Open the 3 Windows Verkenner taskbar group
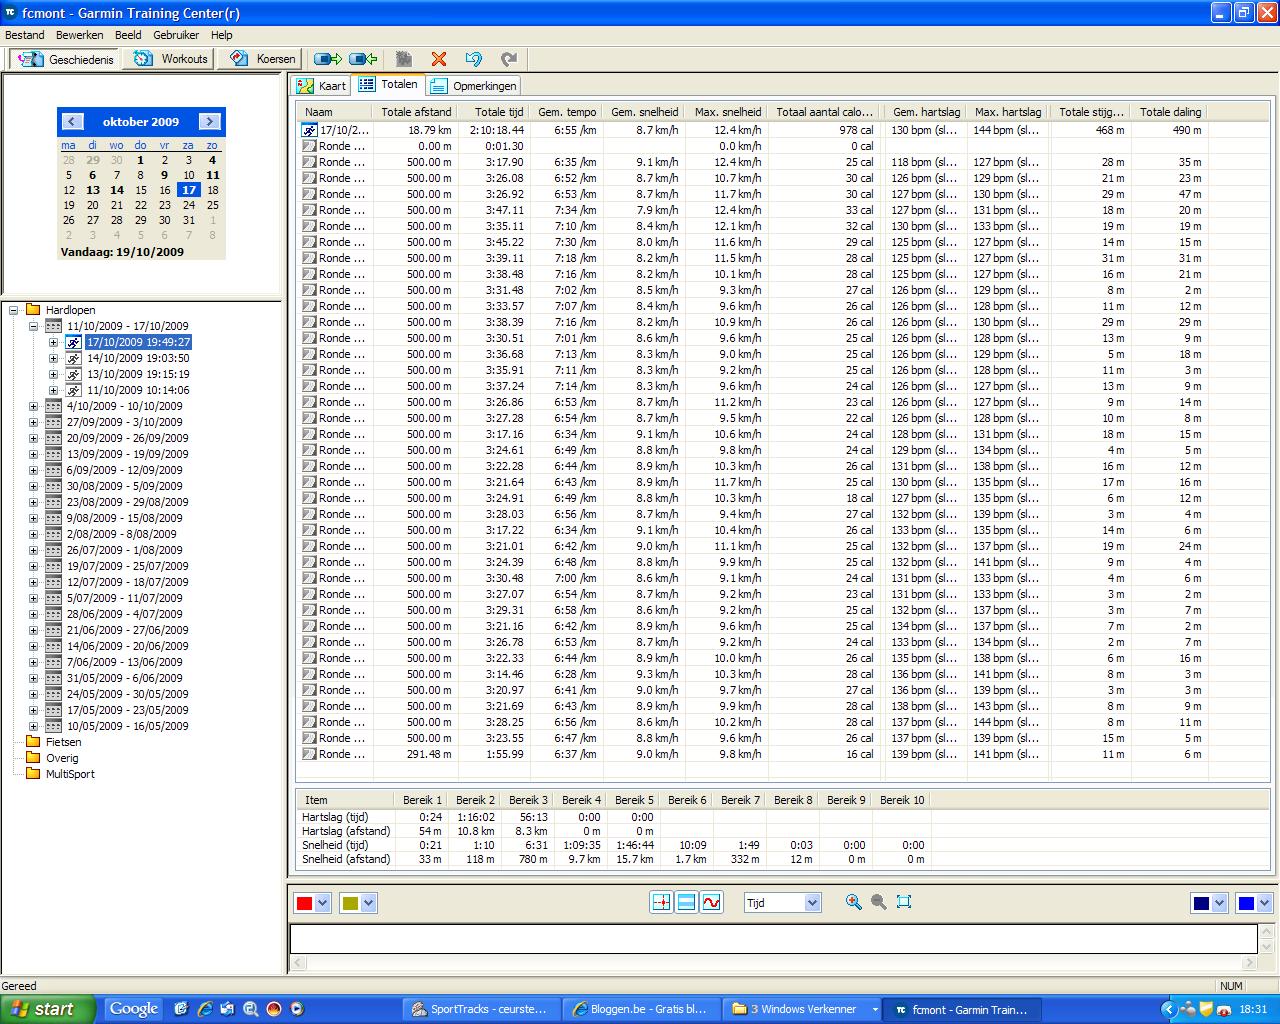The width and height of the screenshot is (1280, 1024). pyautogui.click(x=803, y=1009)
